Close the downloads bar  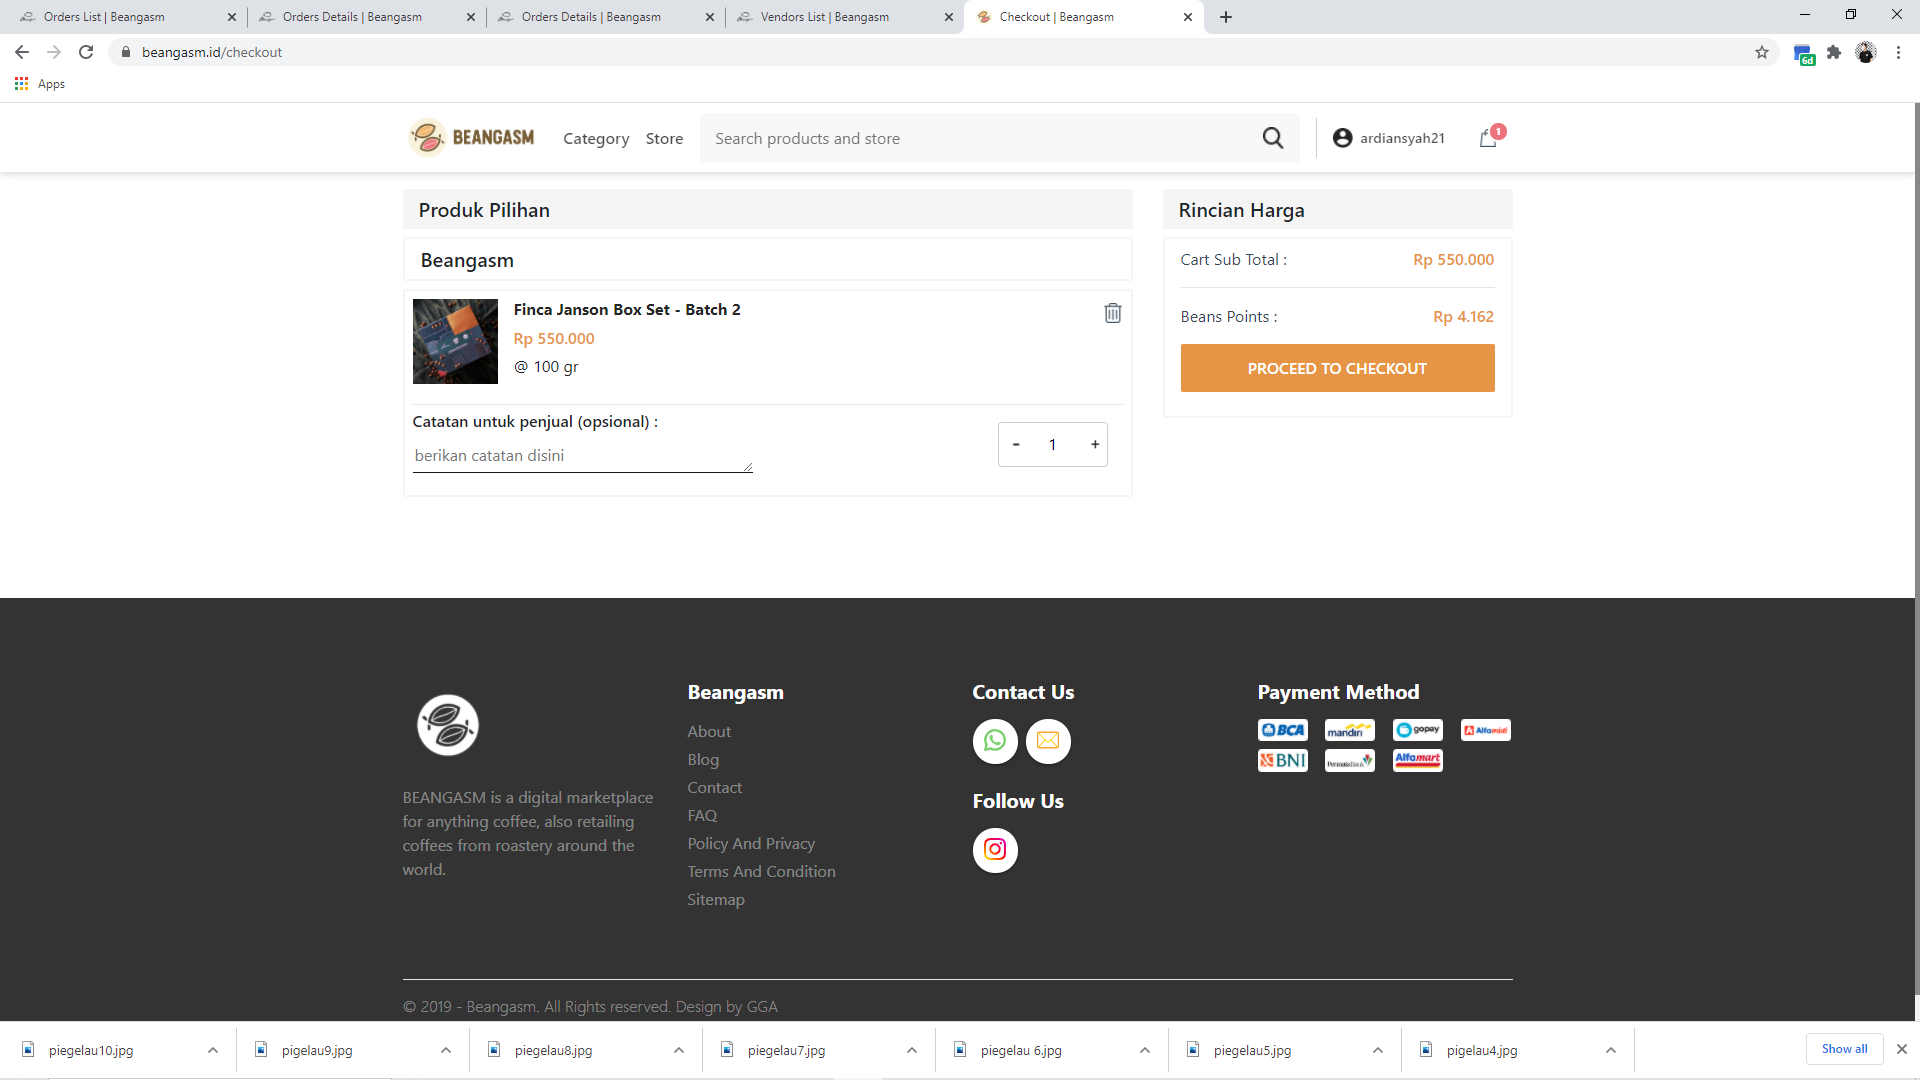coord(1902,1049)
